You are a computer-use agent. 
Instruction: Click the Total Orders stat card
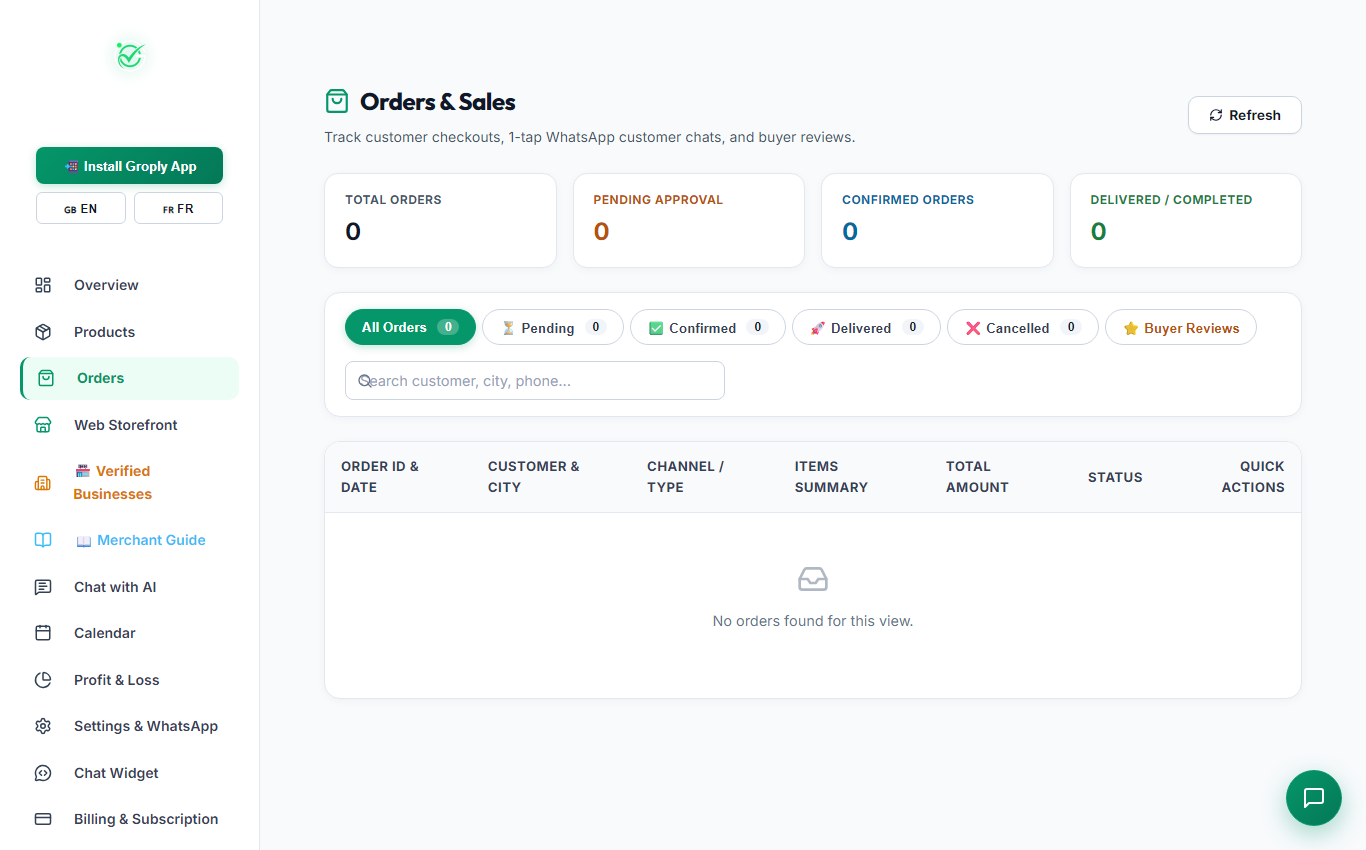(440, 220)
